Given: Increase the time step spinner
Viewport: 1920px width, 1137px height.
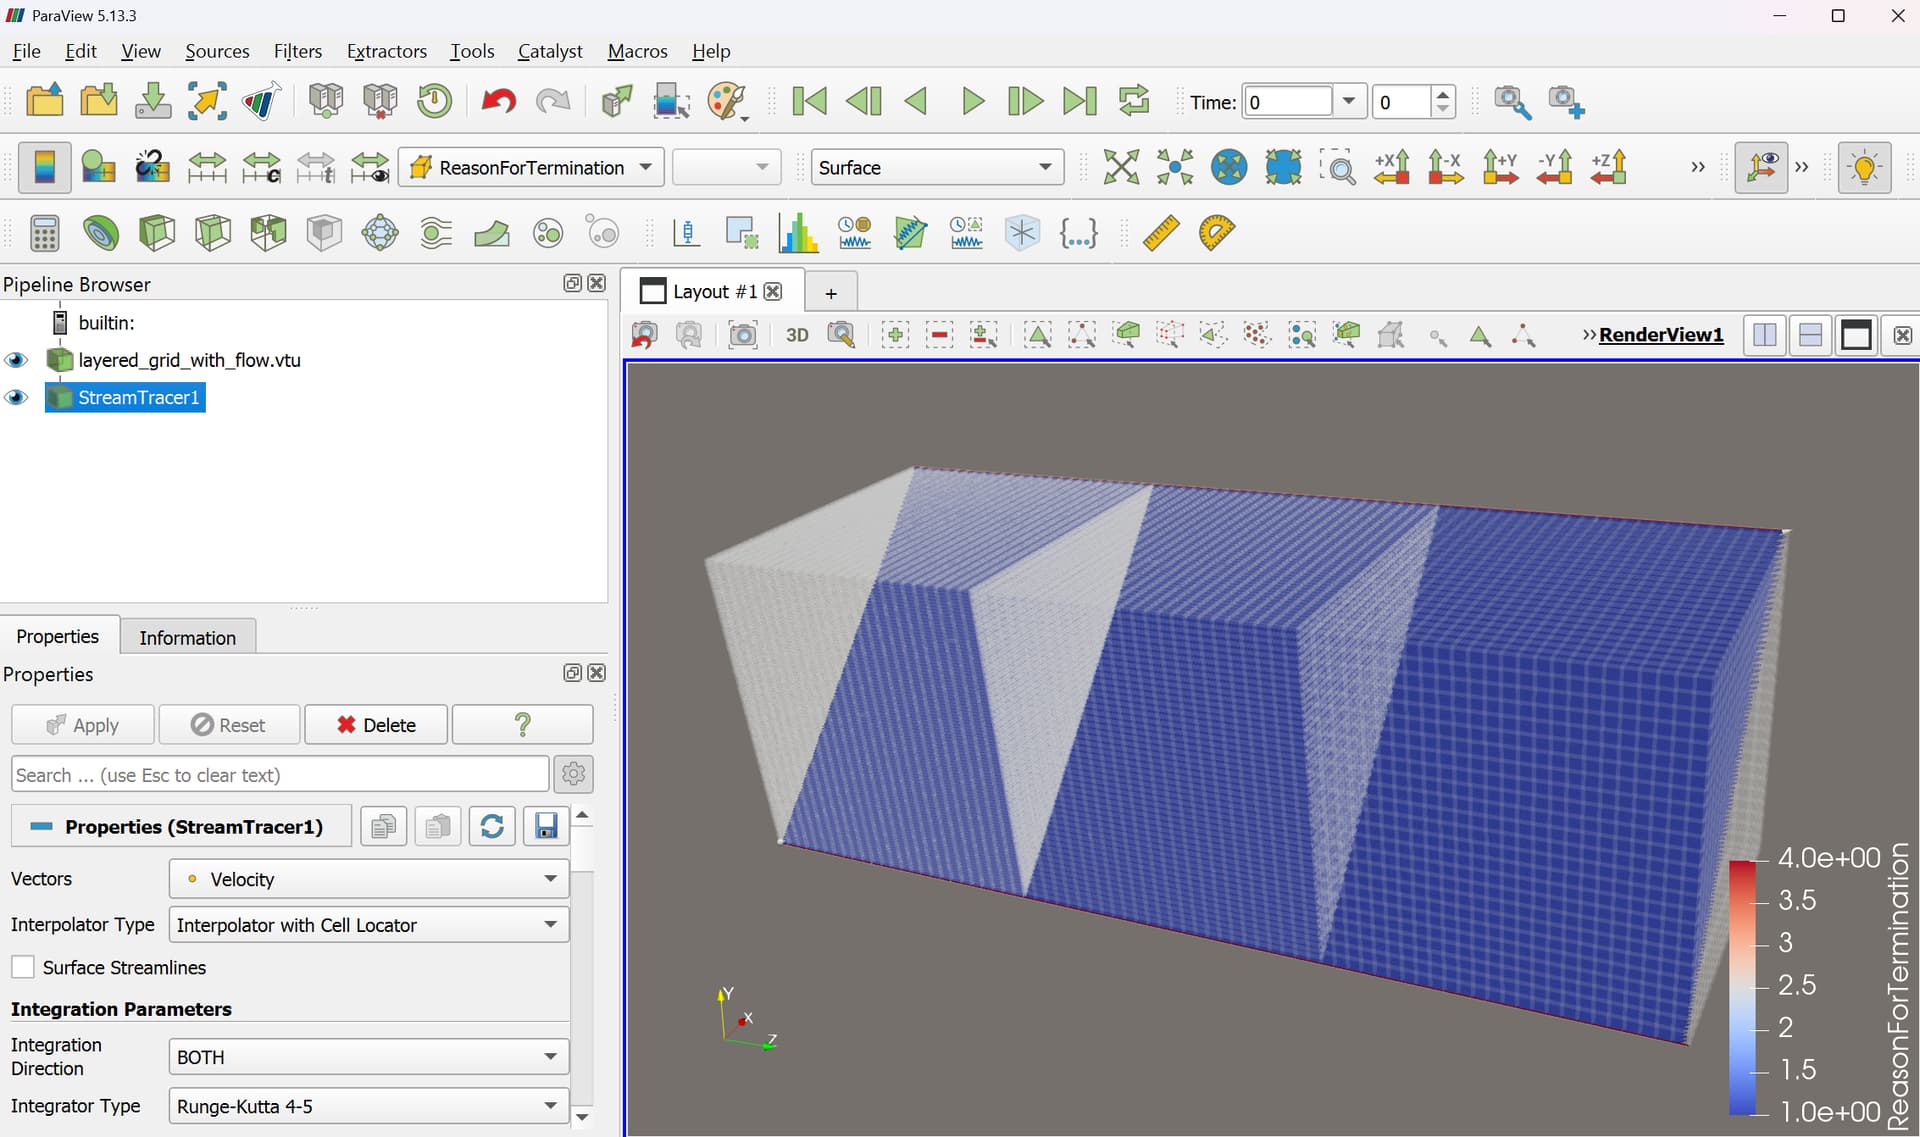Looking at the screenshot, I should tap(1442, 93).
